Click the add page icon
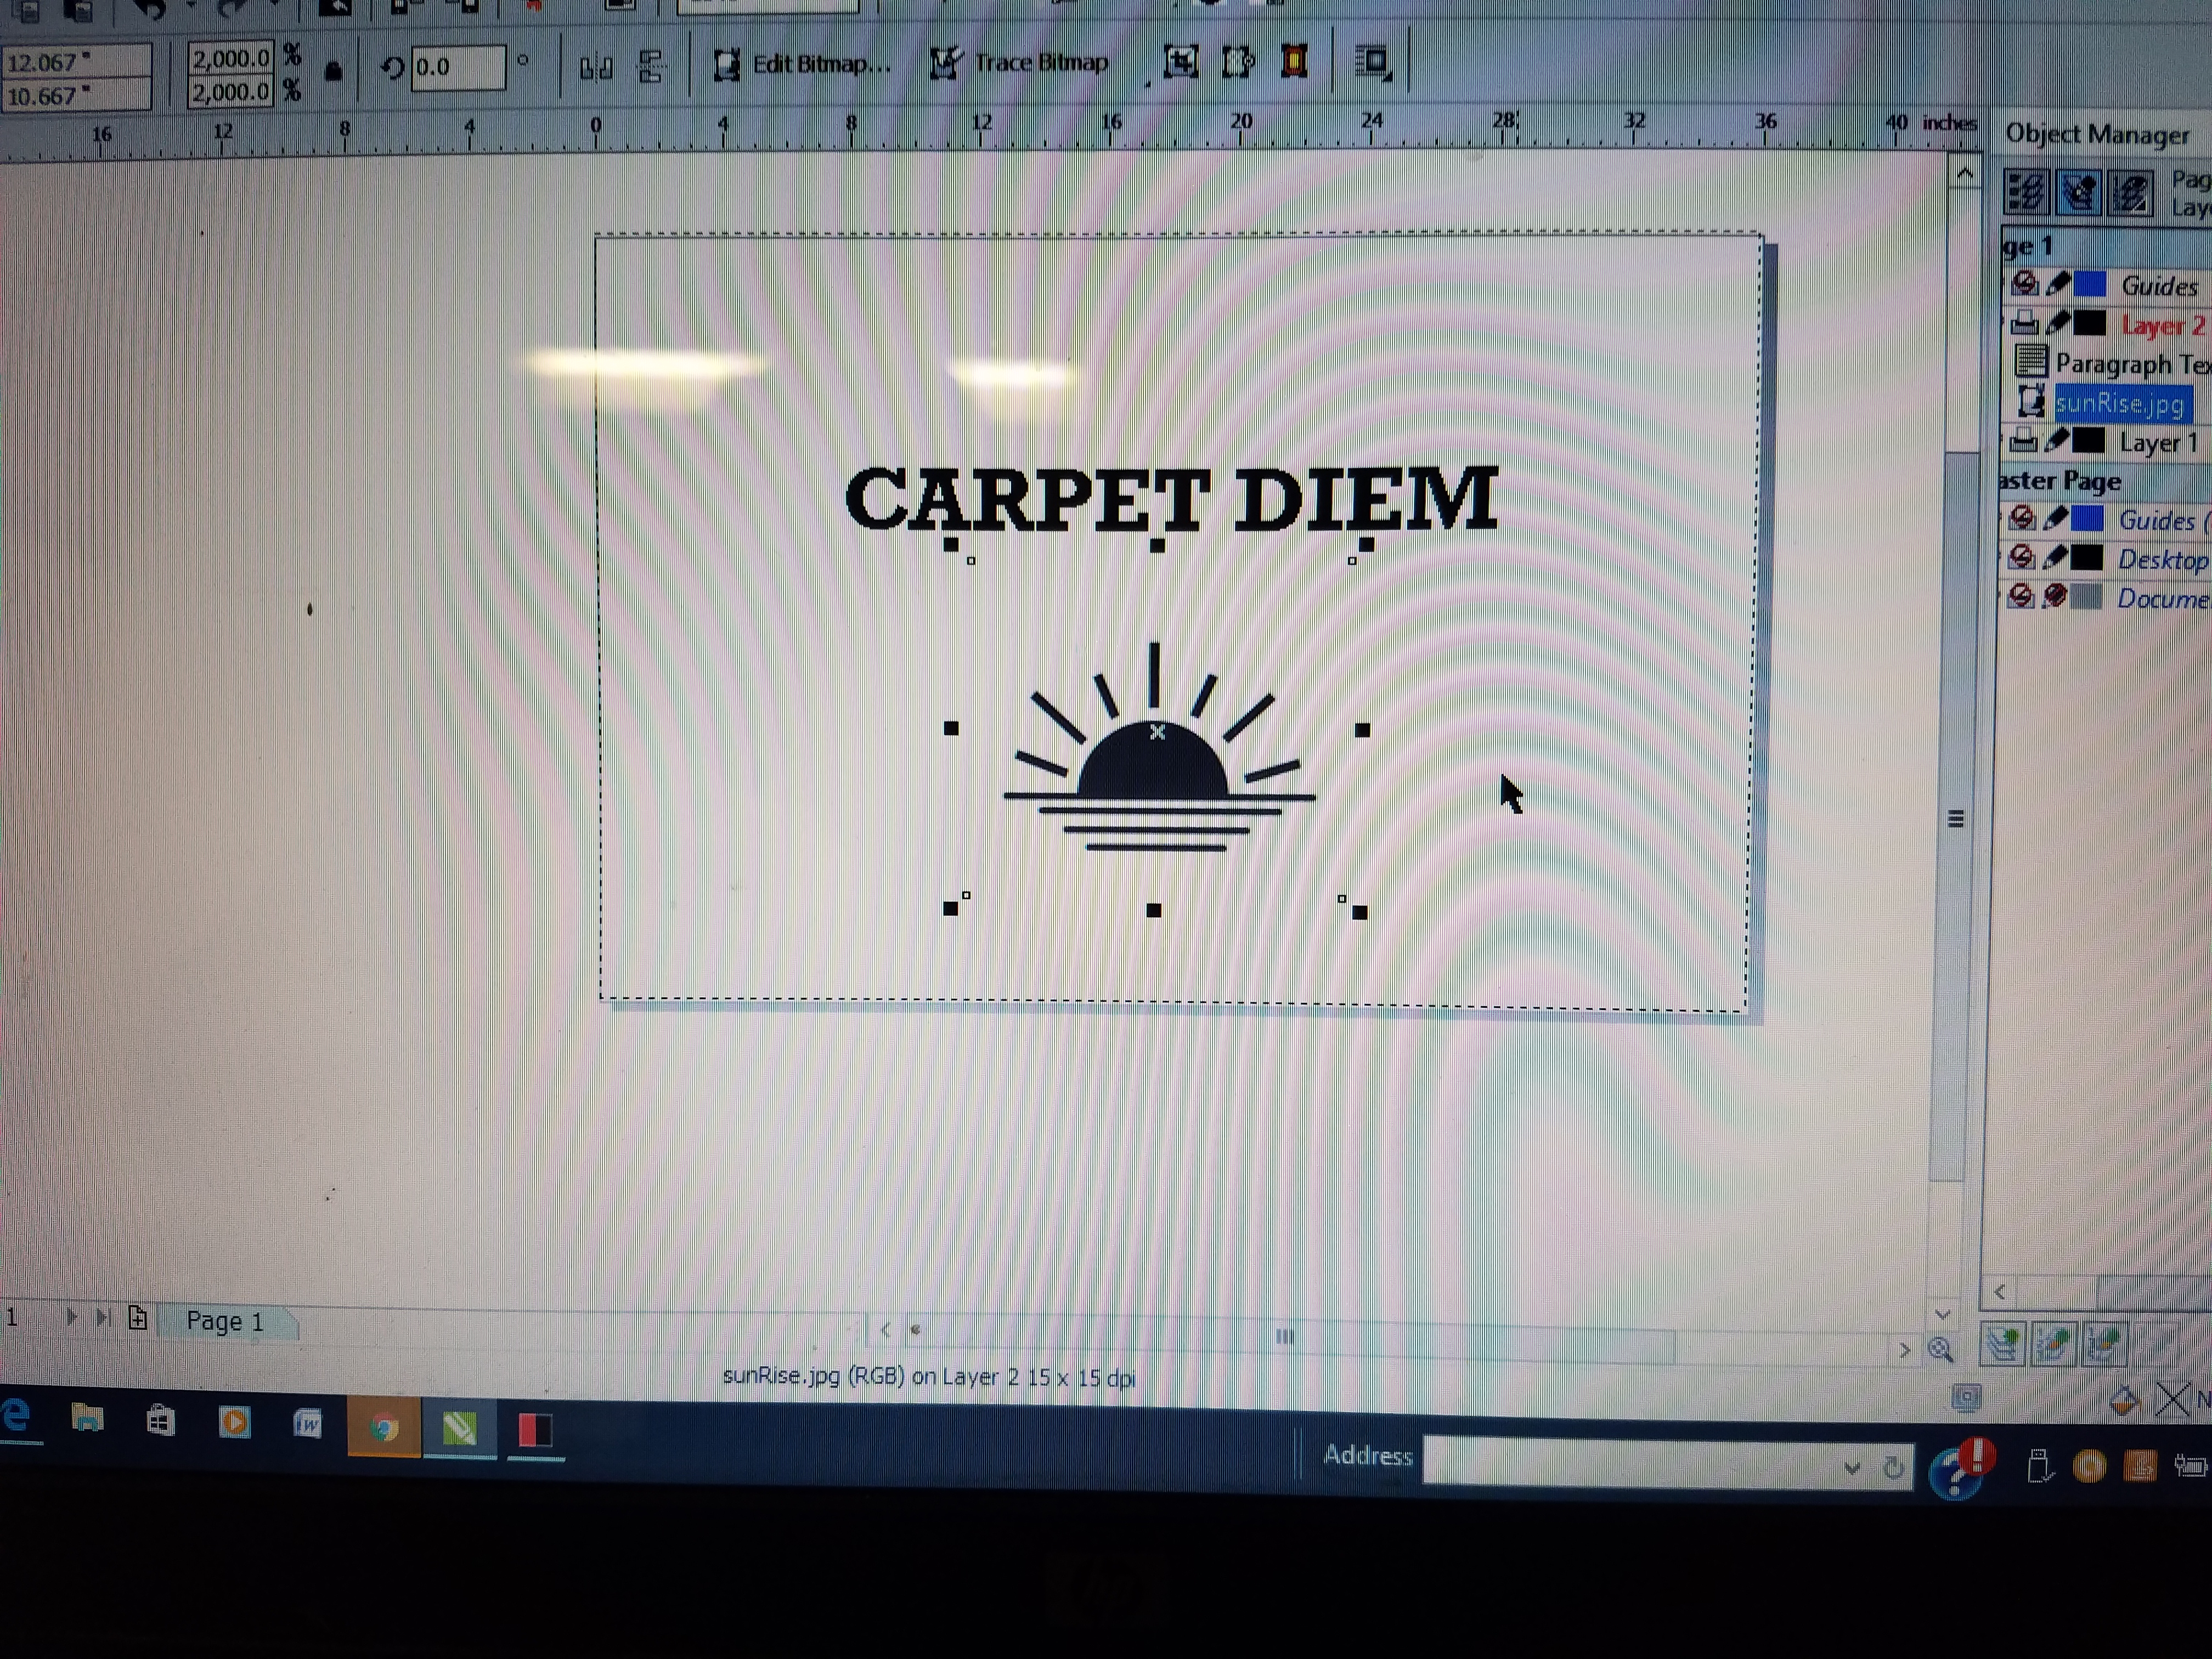This screenshot has height=1659, width=2212. coord(138,1318)
